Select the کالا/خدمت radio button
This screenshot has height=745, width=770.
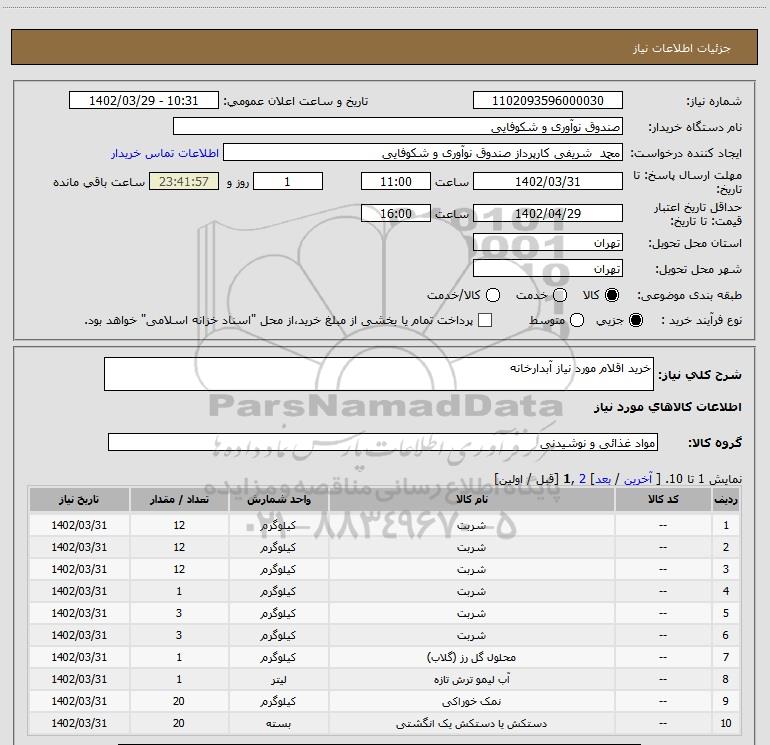click(x=493, y=296)
